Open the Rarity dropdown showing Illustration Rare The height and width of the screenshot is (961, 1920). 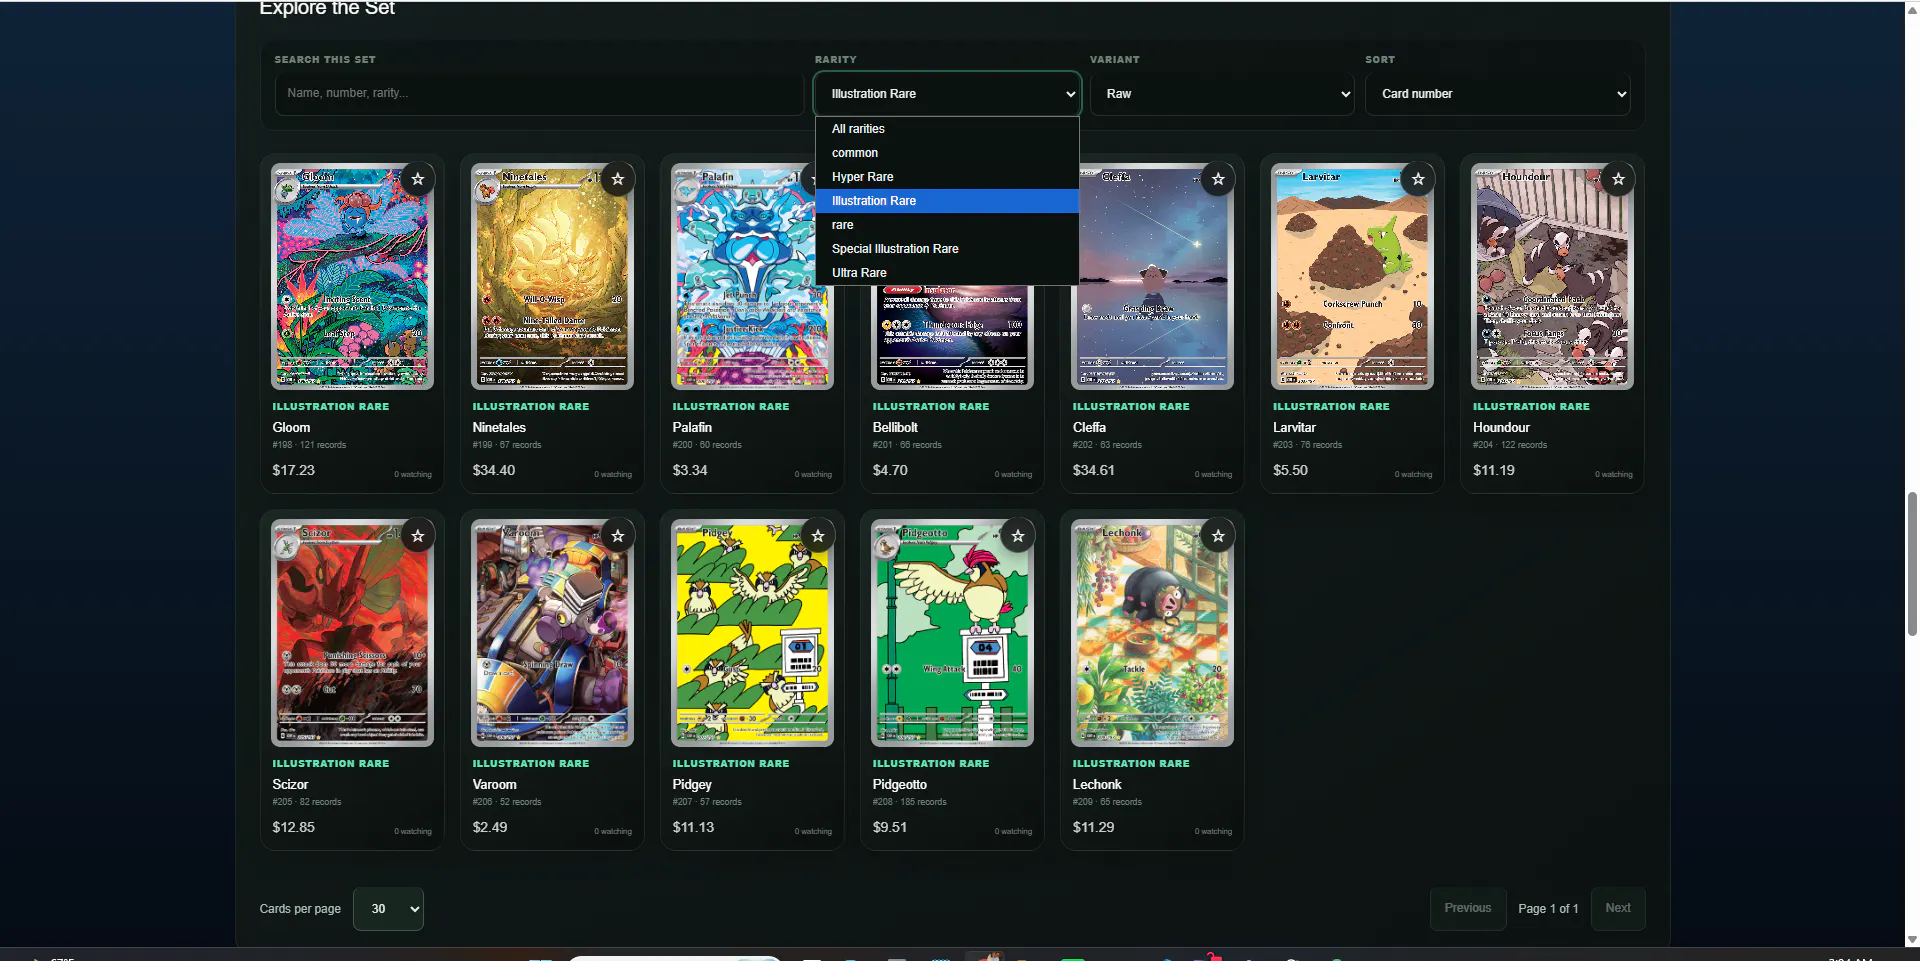(947, 94)
